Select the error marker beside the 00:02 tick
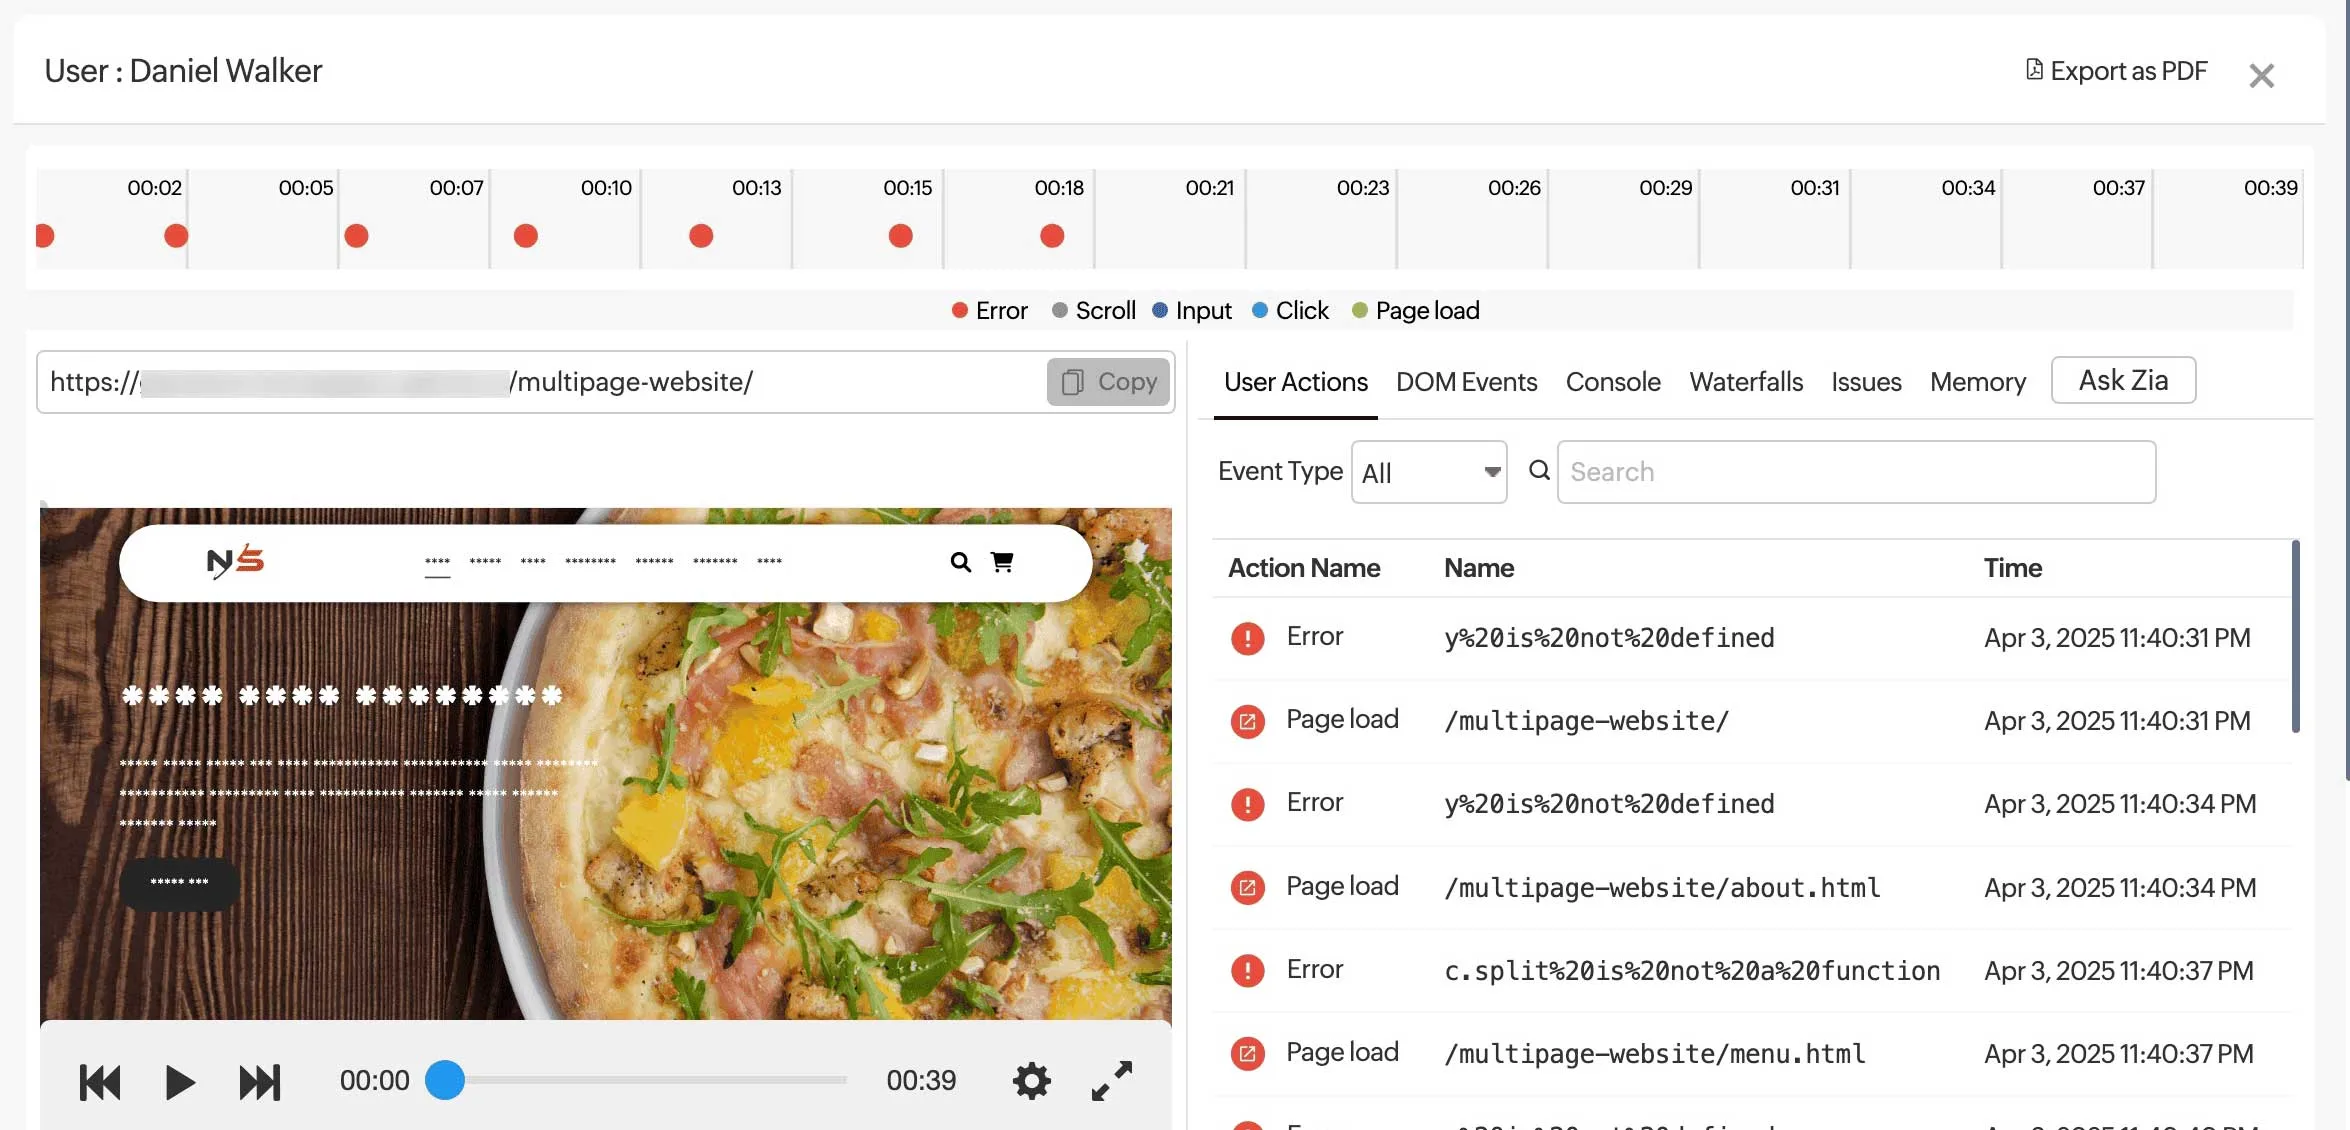 [176, 236]
